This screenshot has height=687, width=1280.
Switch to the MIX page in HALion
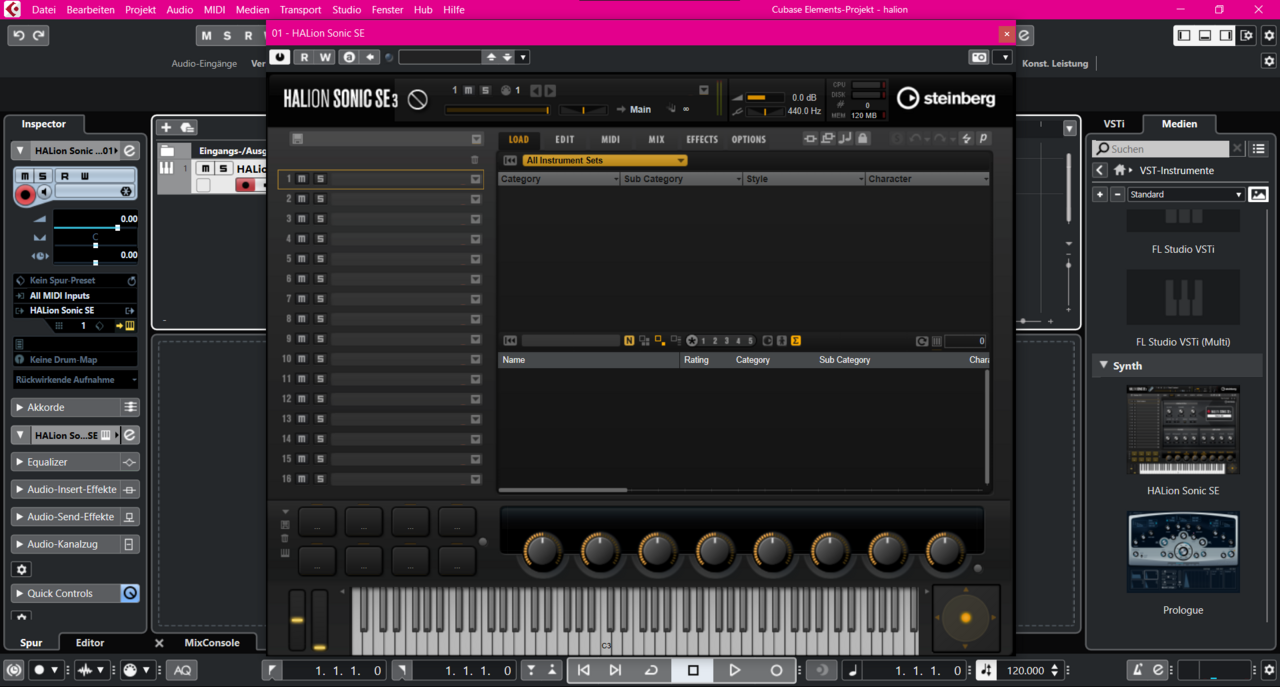656,139
